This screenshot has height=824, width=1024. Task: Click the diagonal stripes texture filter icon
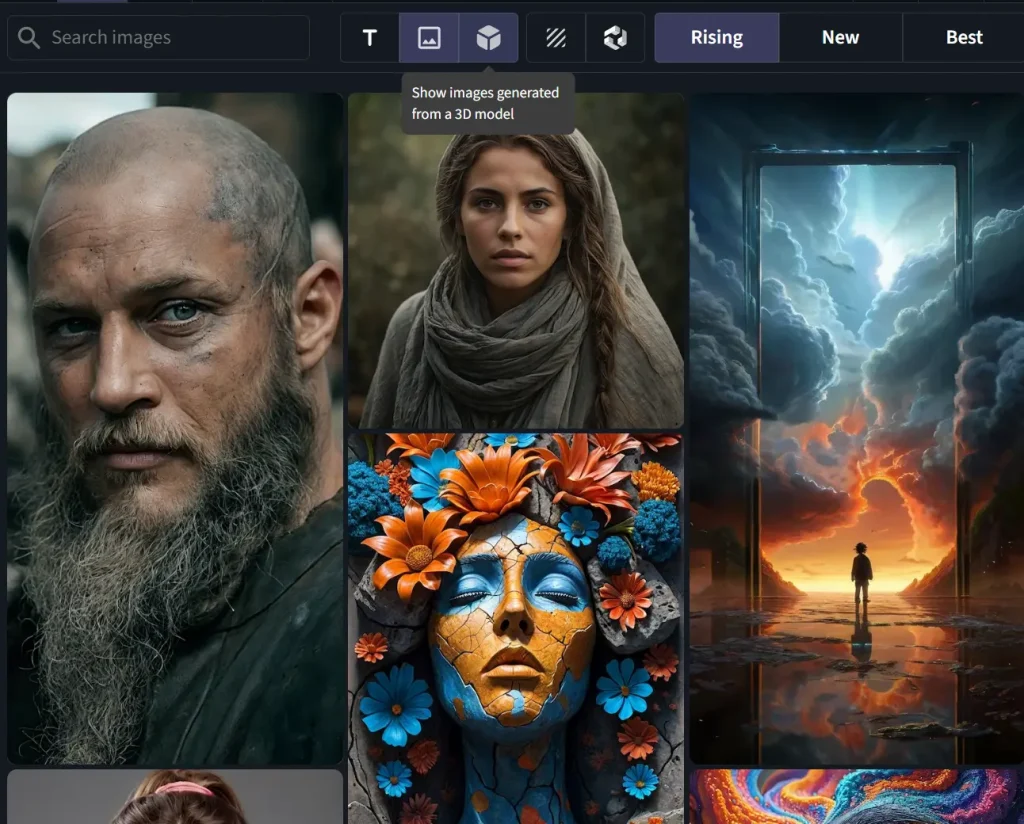click(556, 37)
